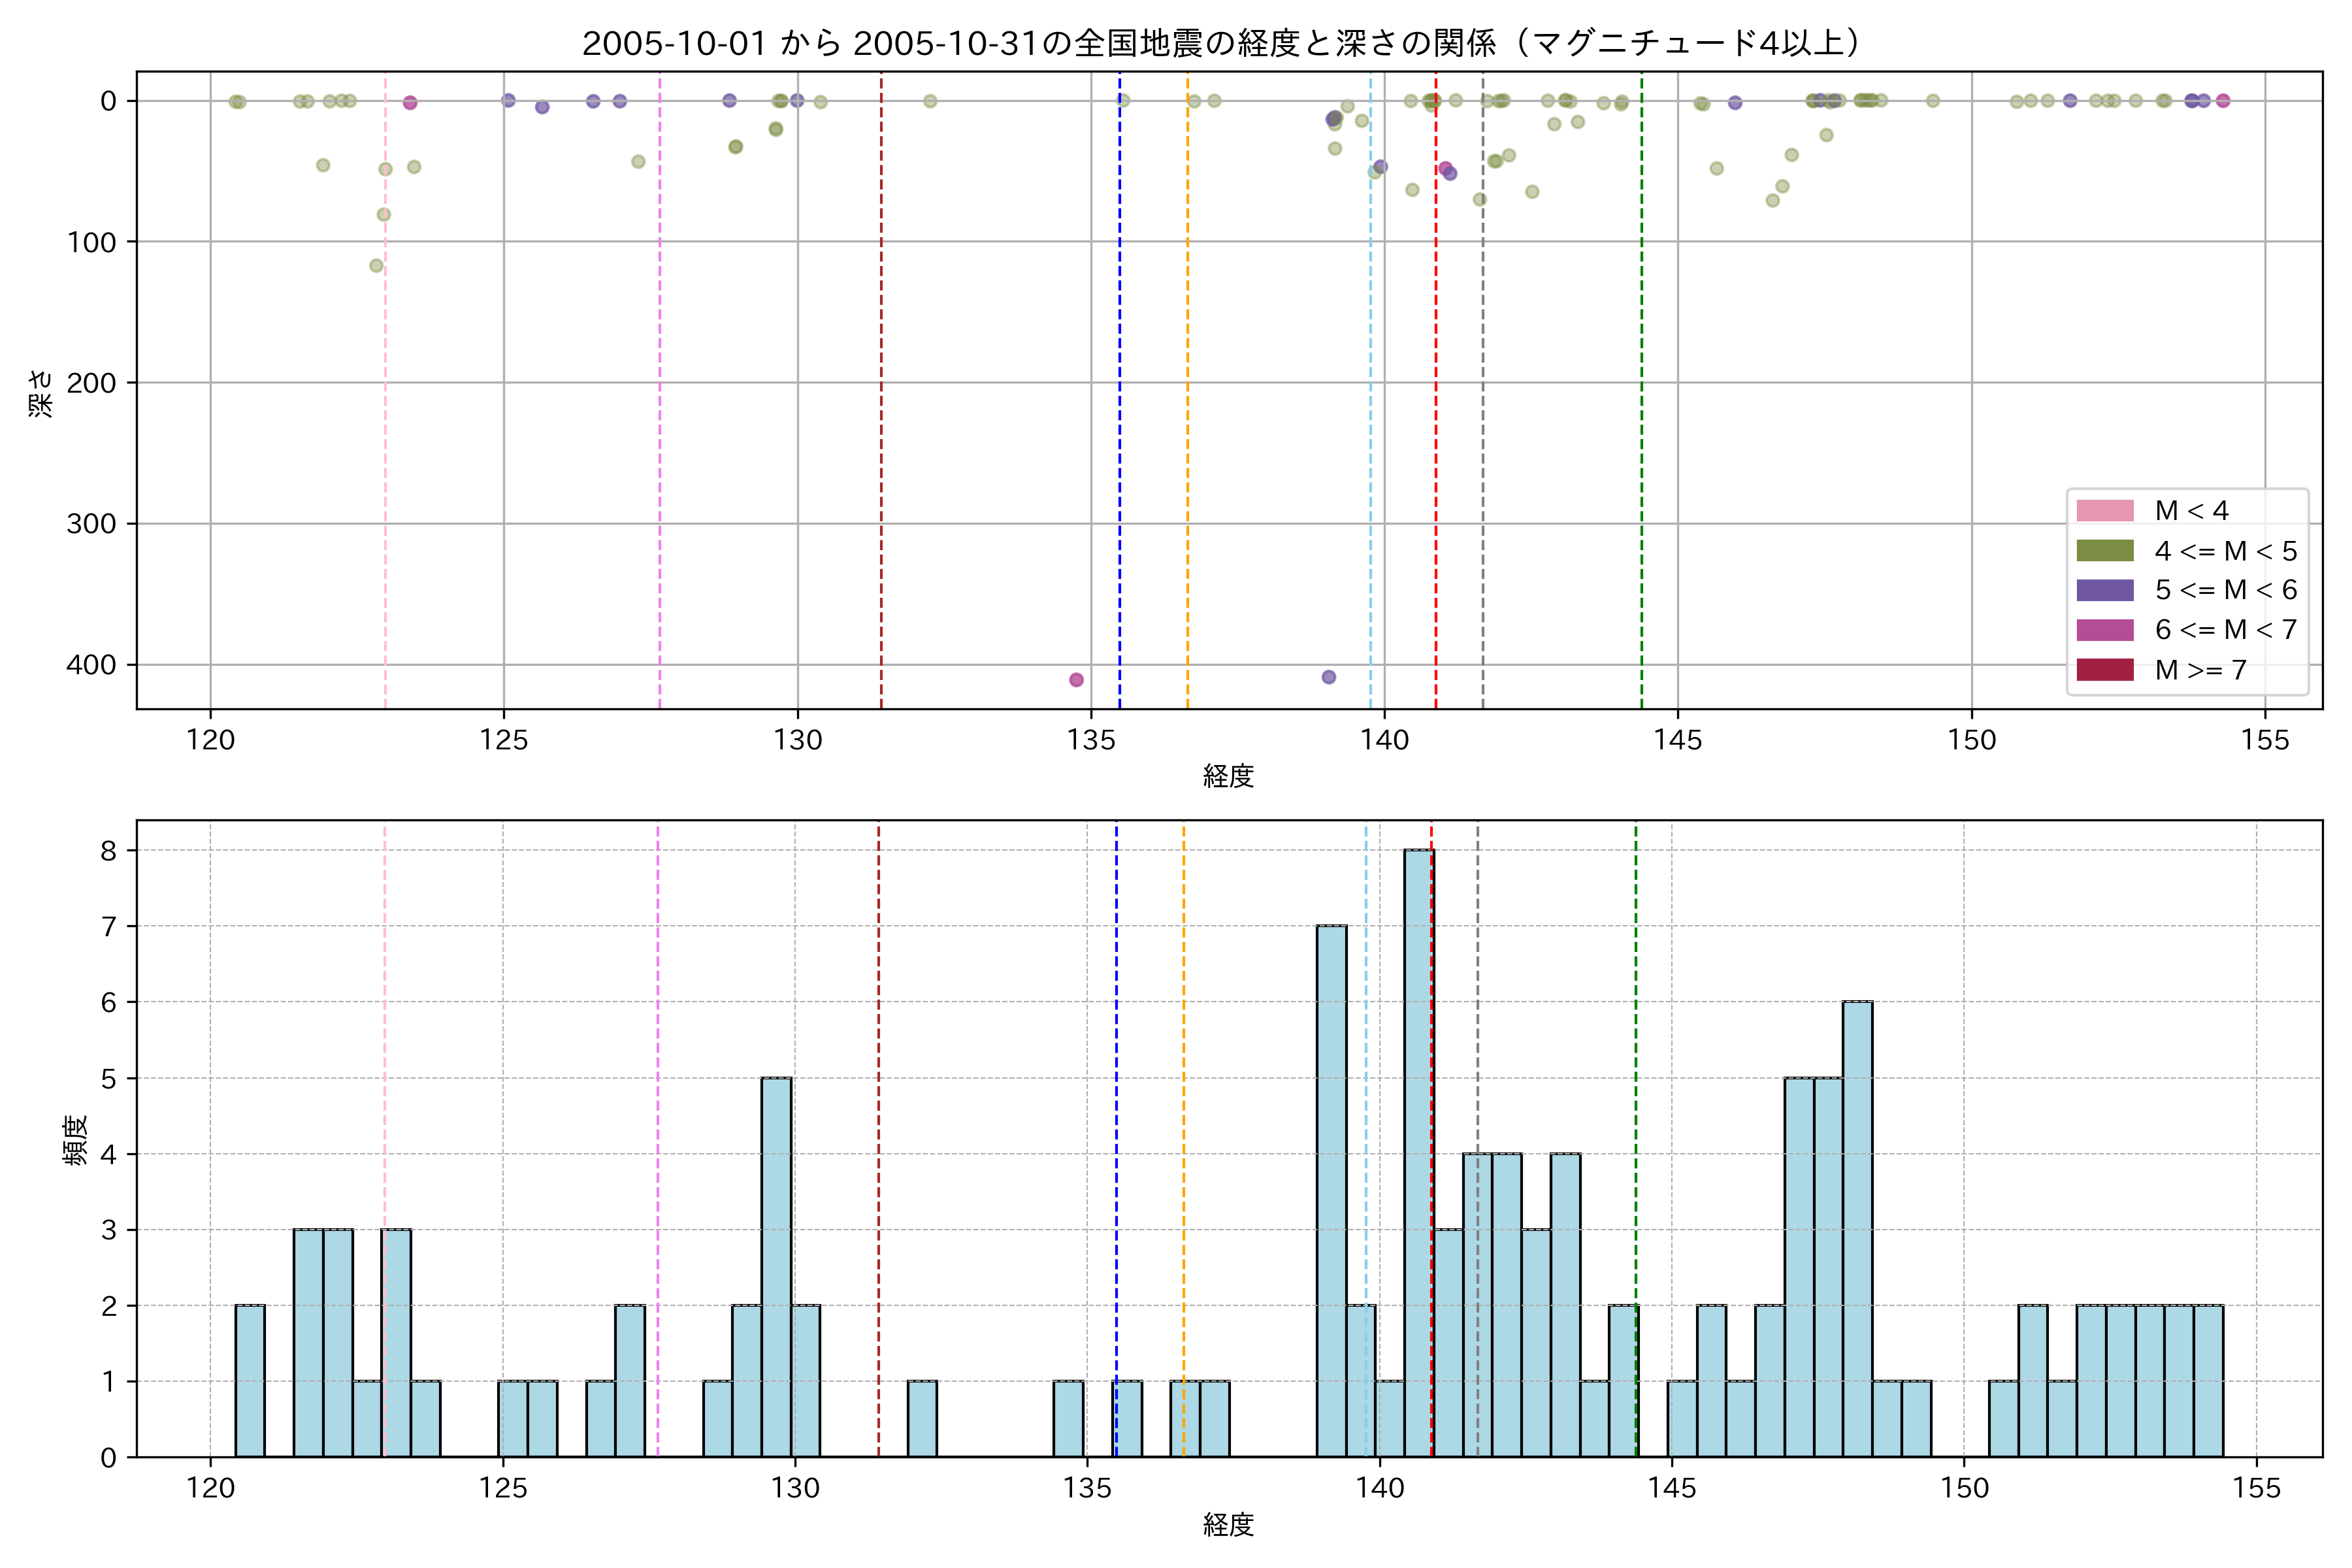Click the dark red M >= 7 swatch

point(2104,670)
